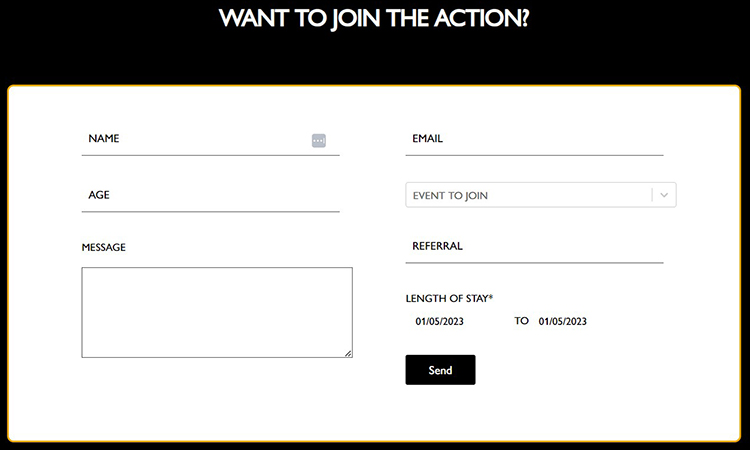This screenshot has width=750, height=450.
Task: Click the MESSAGE label above the text area
Action: (x=104, y=247)
